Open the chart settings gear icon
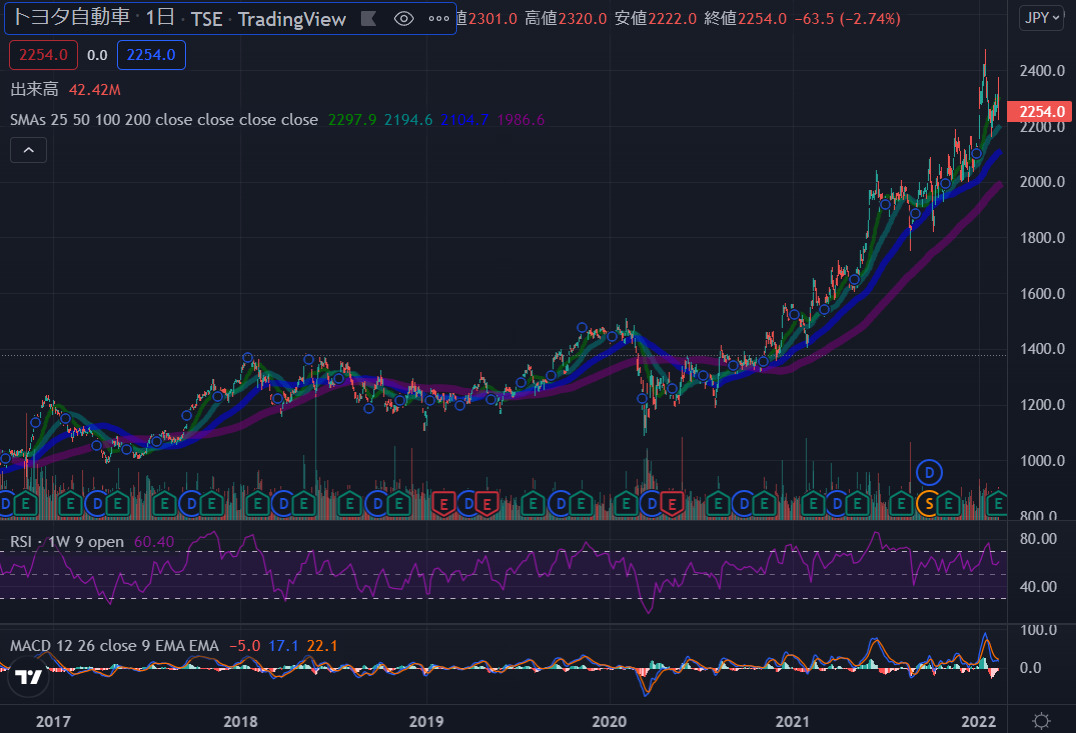The height and width of the screenshot is (733, 1076). pyautogui.click(x=1041, y=721)
